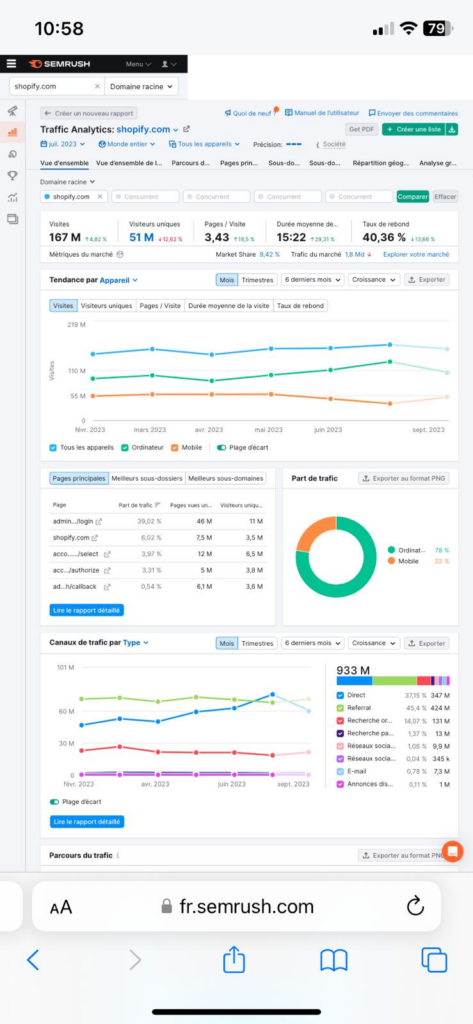Open the Domaine racine dropdown beside the search field
473x1024 pixels.
141,86
